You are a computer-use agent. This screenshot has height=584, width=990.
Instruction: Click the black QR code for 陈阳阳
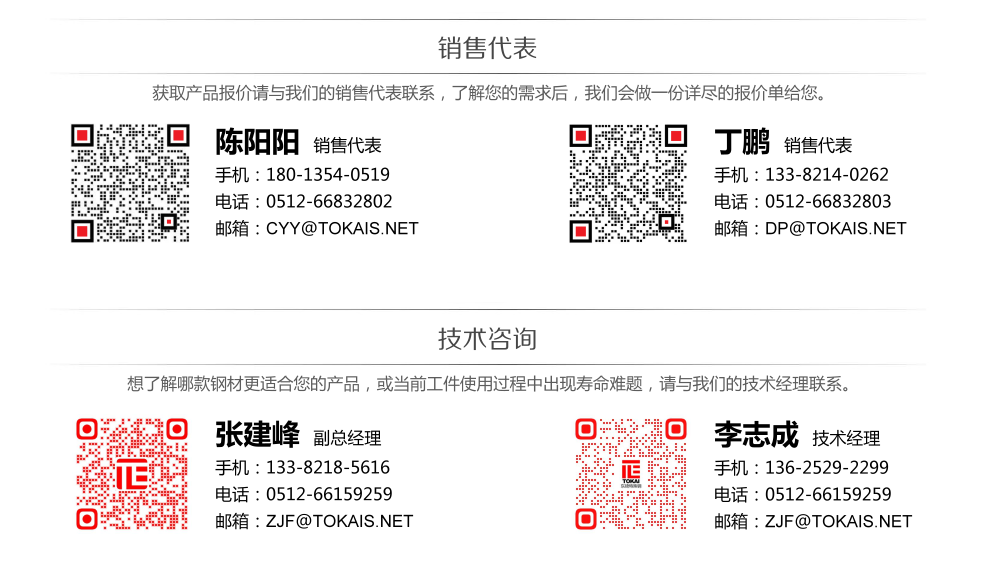pos(130,183)
